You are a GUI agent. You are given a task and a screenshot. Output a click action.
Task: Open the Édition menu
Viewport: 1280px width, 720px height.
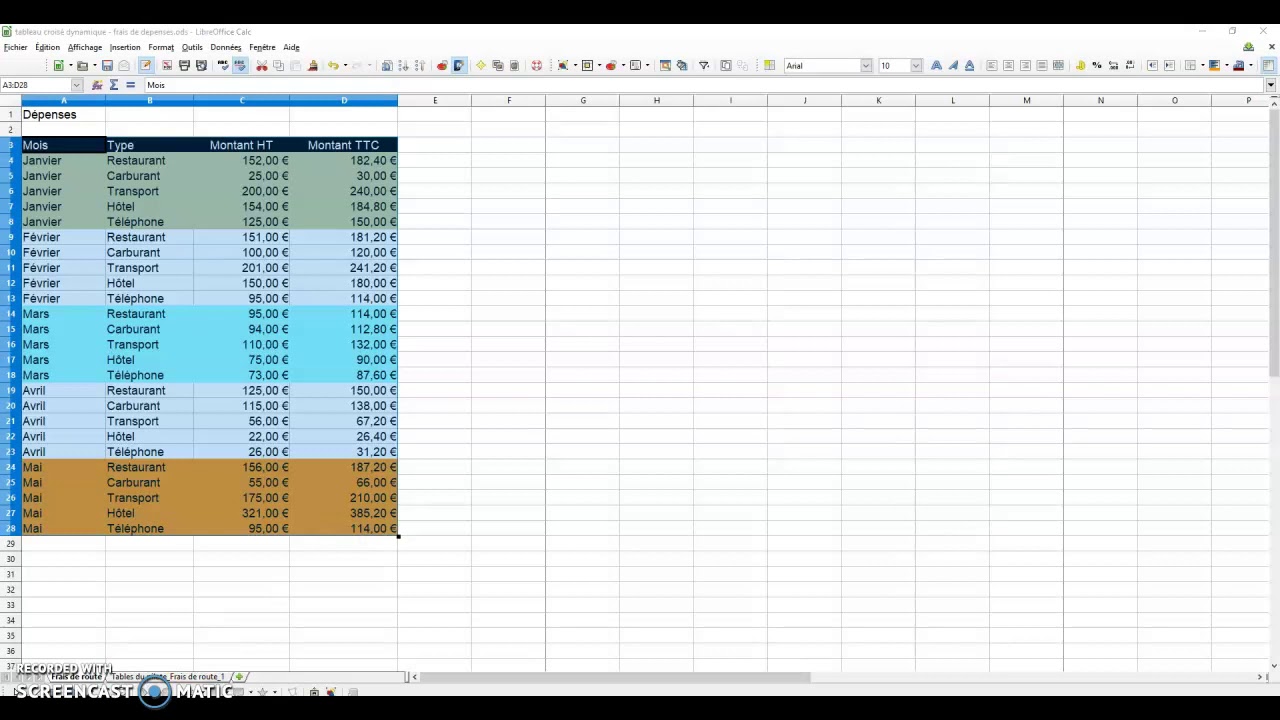point(47,47)
